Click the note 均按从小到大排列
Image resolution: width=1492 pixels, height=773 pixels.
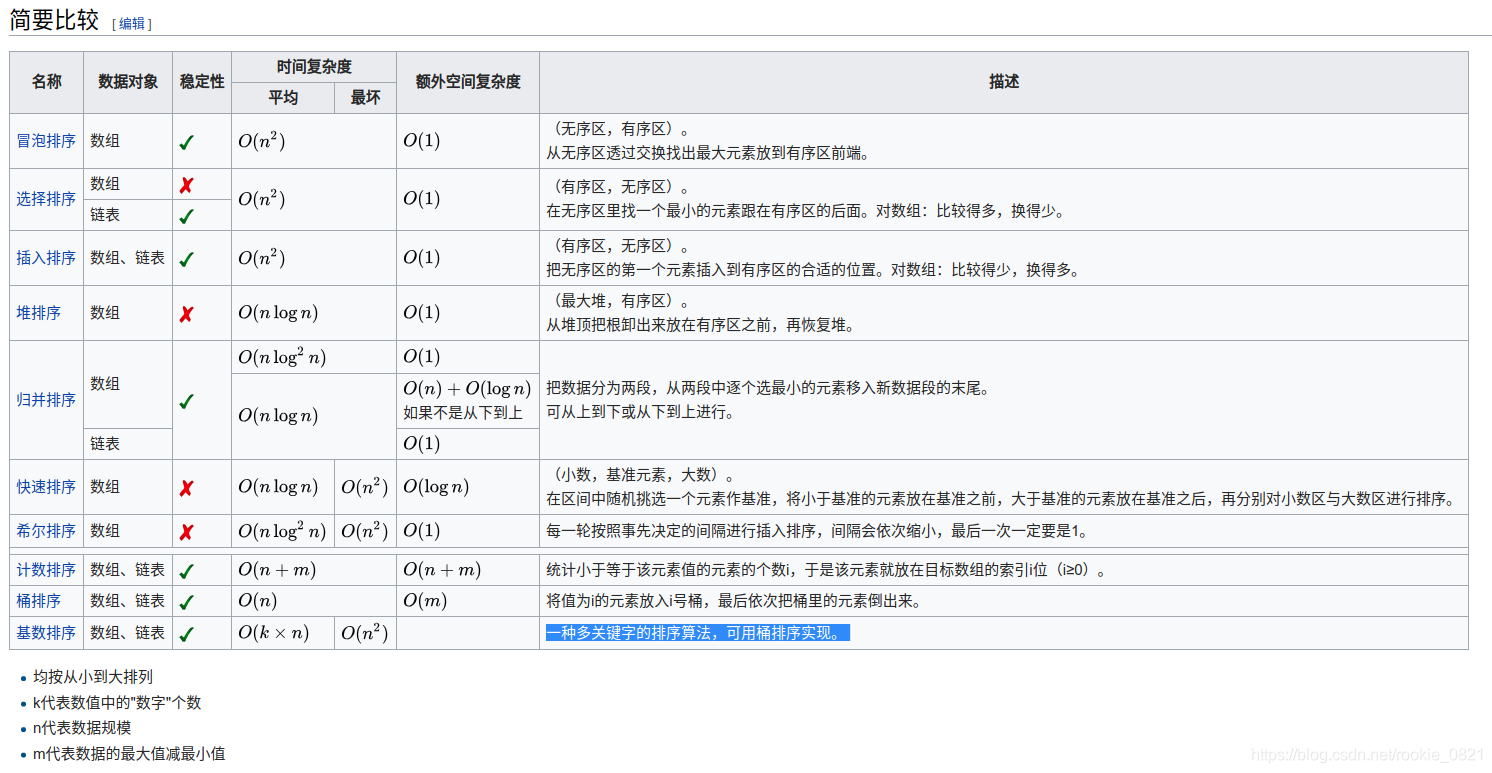point(93,677)
